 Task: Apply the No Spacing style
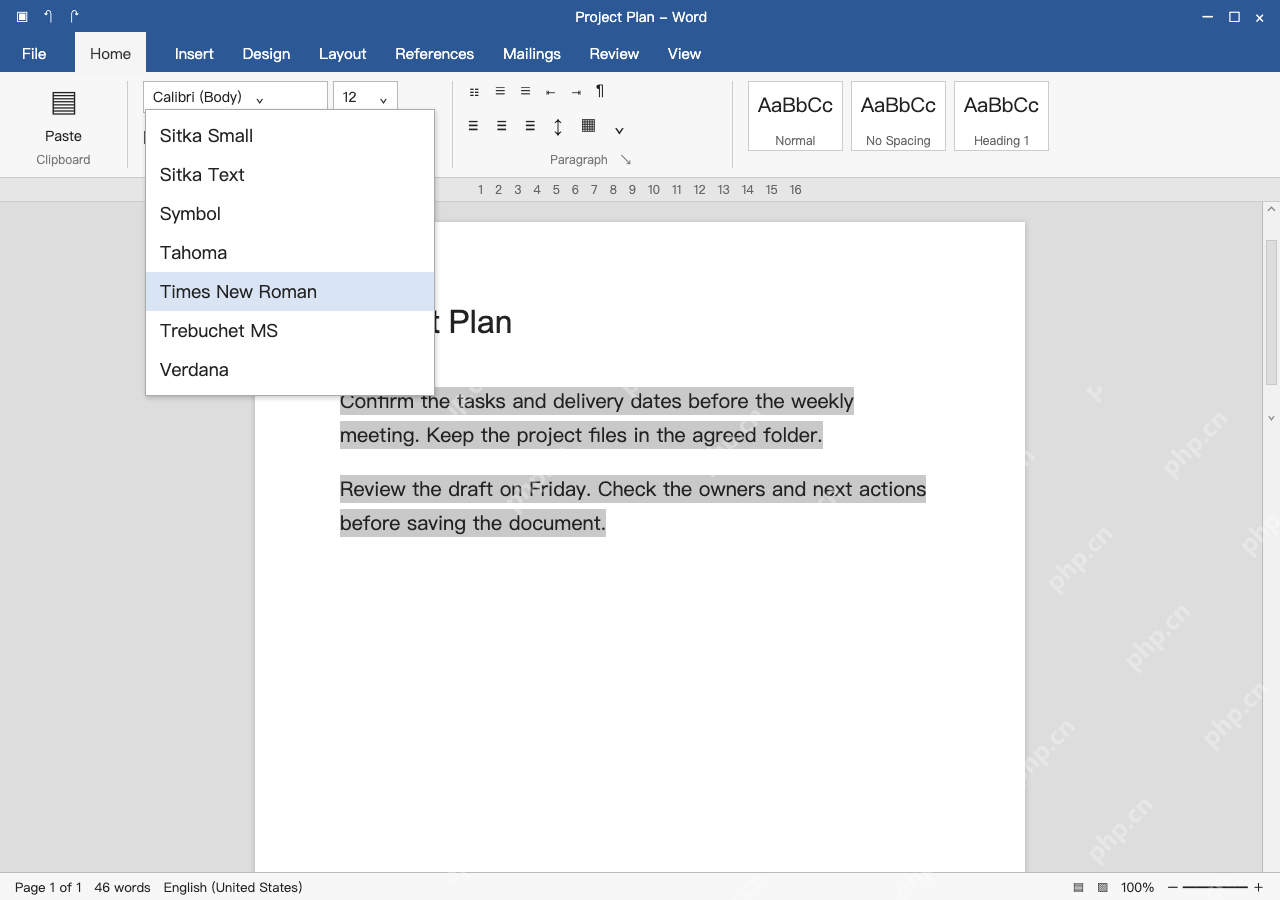(898, 116)
